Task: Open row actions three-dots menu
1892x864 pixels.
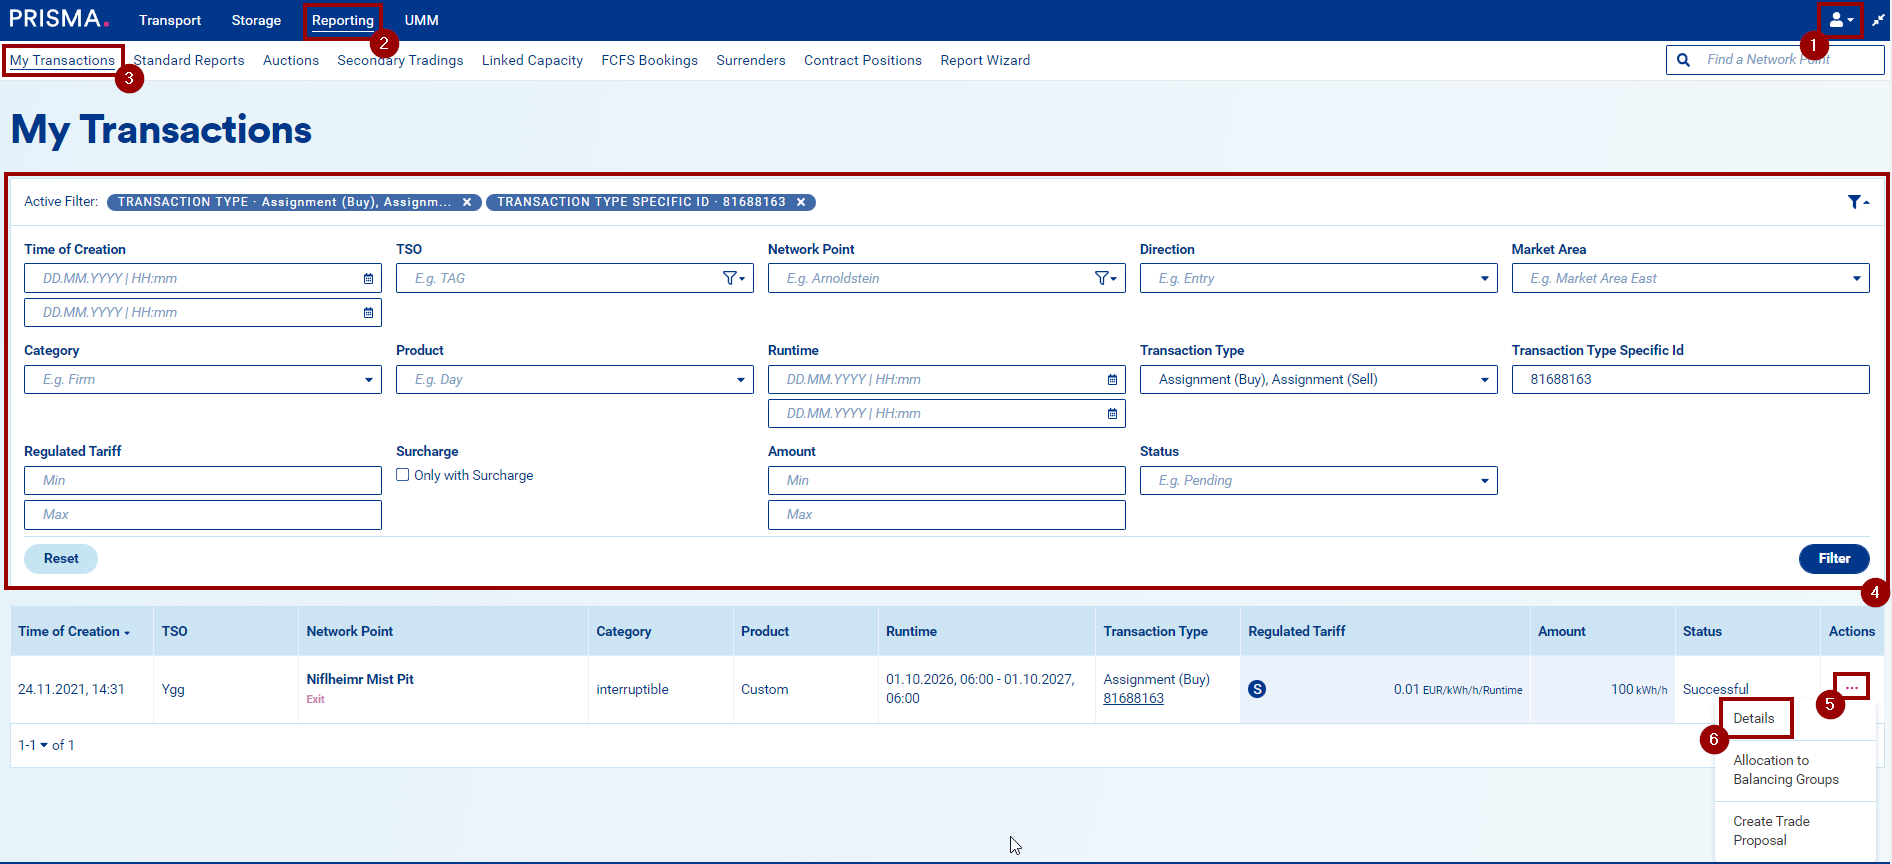Action: pos(1851,688)
